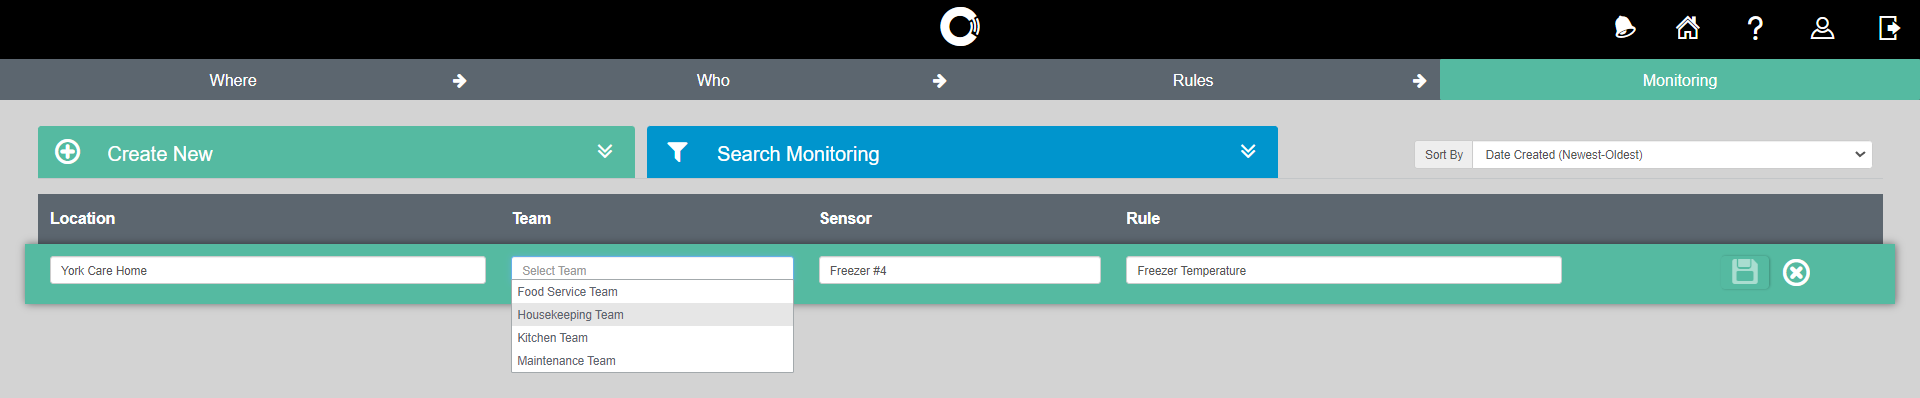Screen dimensions: 1920x398
Task: Select Housekeeping Team from the list
Action: click(x=652, y=315)
